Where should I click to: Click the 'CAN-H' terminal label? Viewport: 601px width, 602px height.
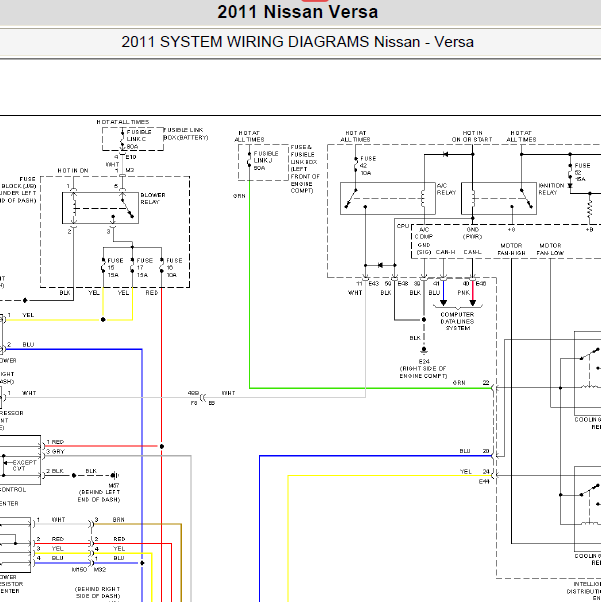[445, 252]
